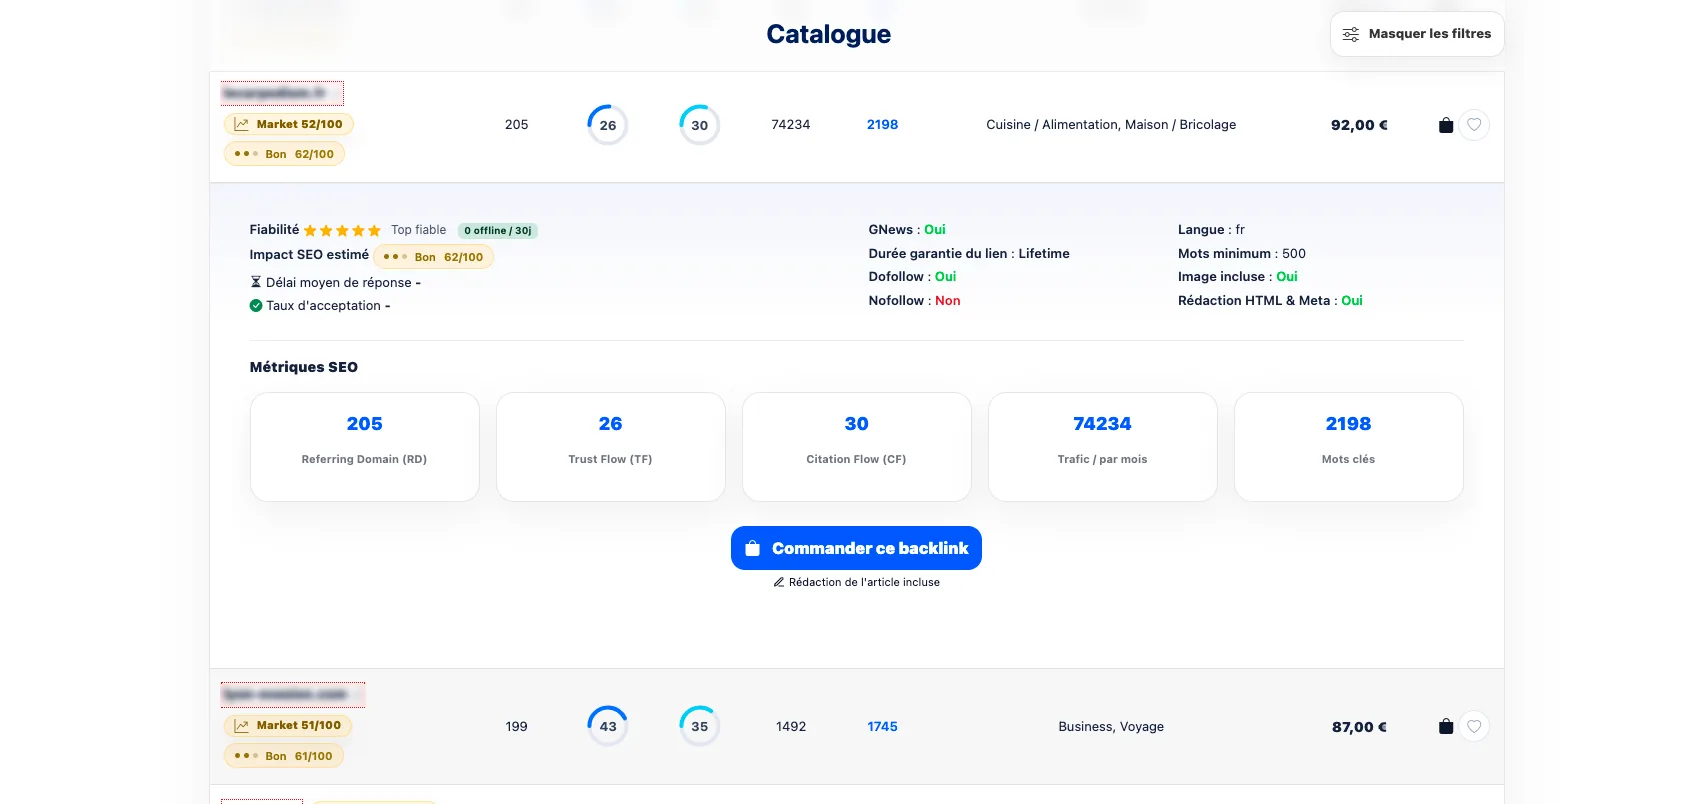Click the Bon 62/100 badge in first row

(284, 154)
